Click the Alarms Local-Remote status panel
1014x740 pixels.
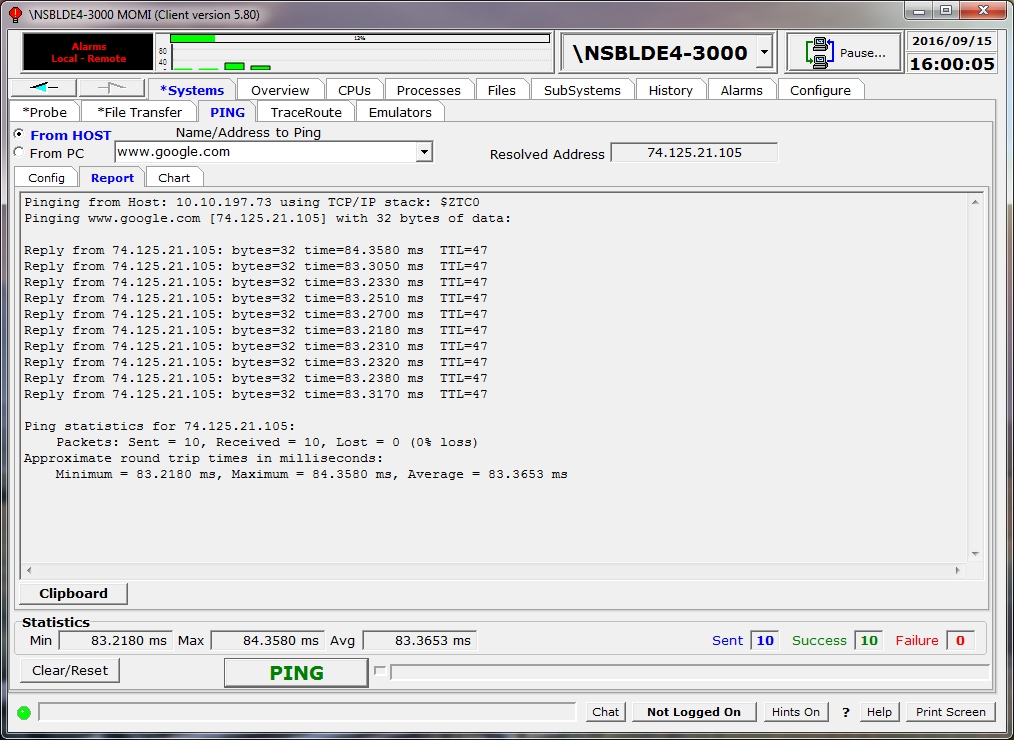(x=89, y=53)
